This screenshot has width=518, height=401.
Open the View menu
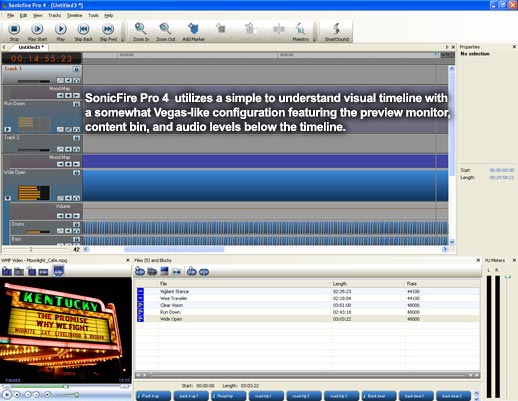(38, 15)
